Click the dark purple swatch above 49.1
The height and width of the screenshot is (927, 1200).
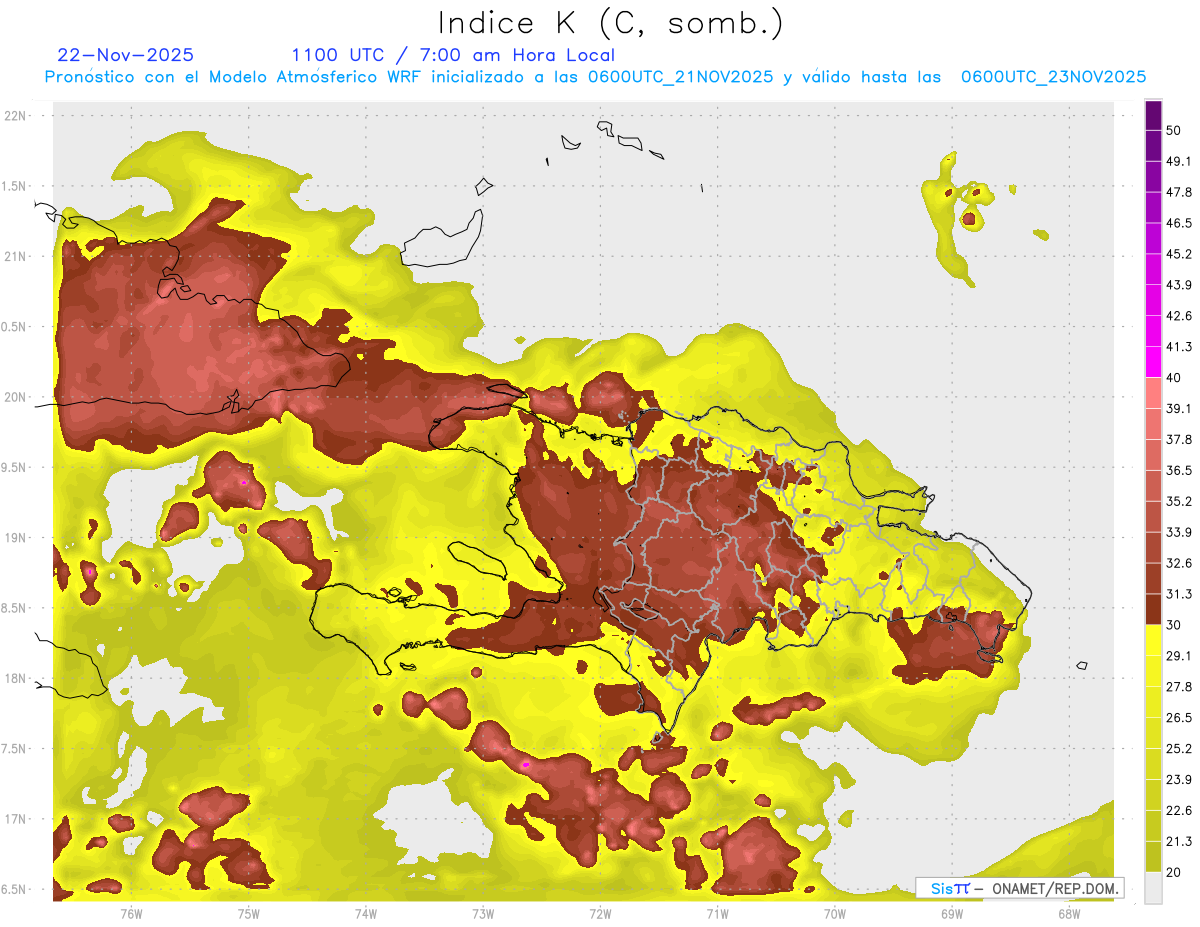click(x=1153, y=146)
